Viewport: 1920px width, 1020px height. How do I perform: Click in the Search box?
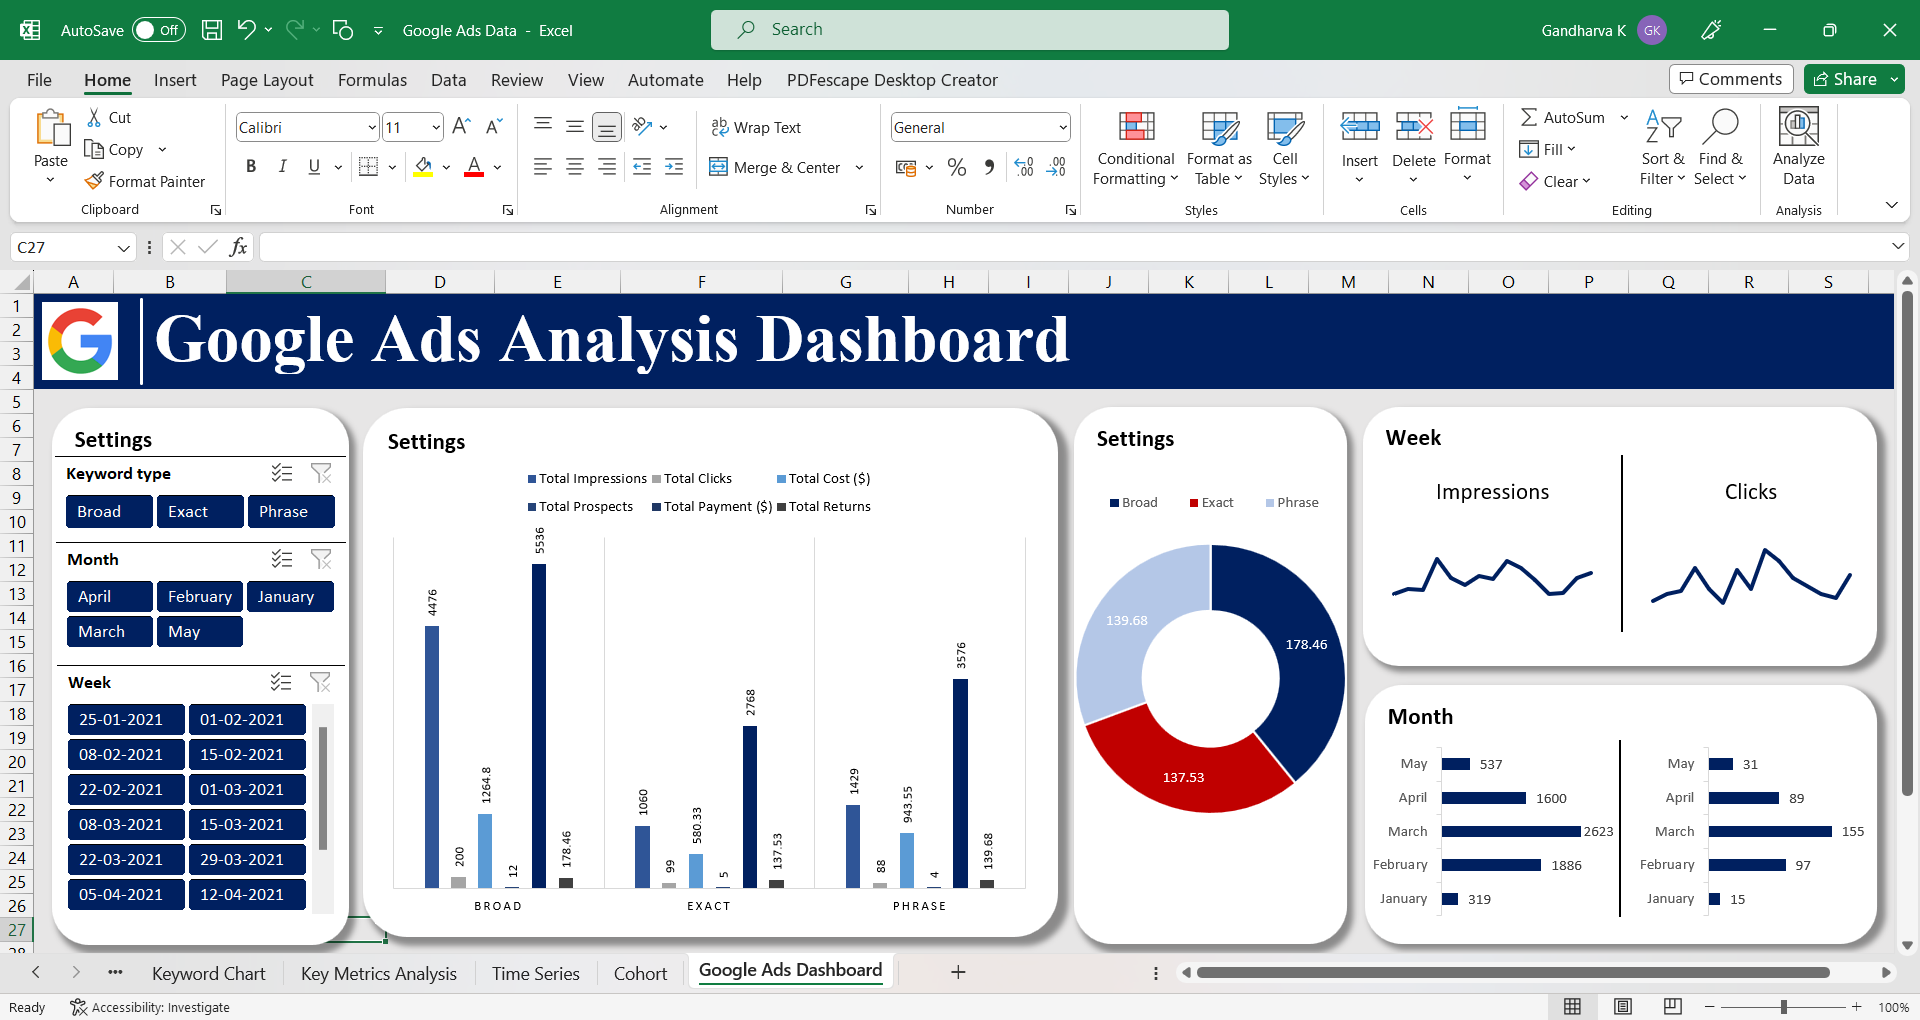(x=970, y=30)
